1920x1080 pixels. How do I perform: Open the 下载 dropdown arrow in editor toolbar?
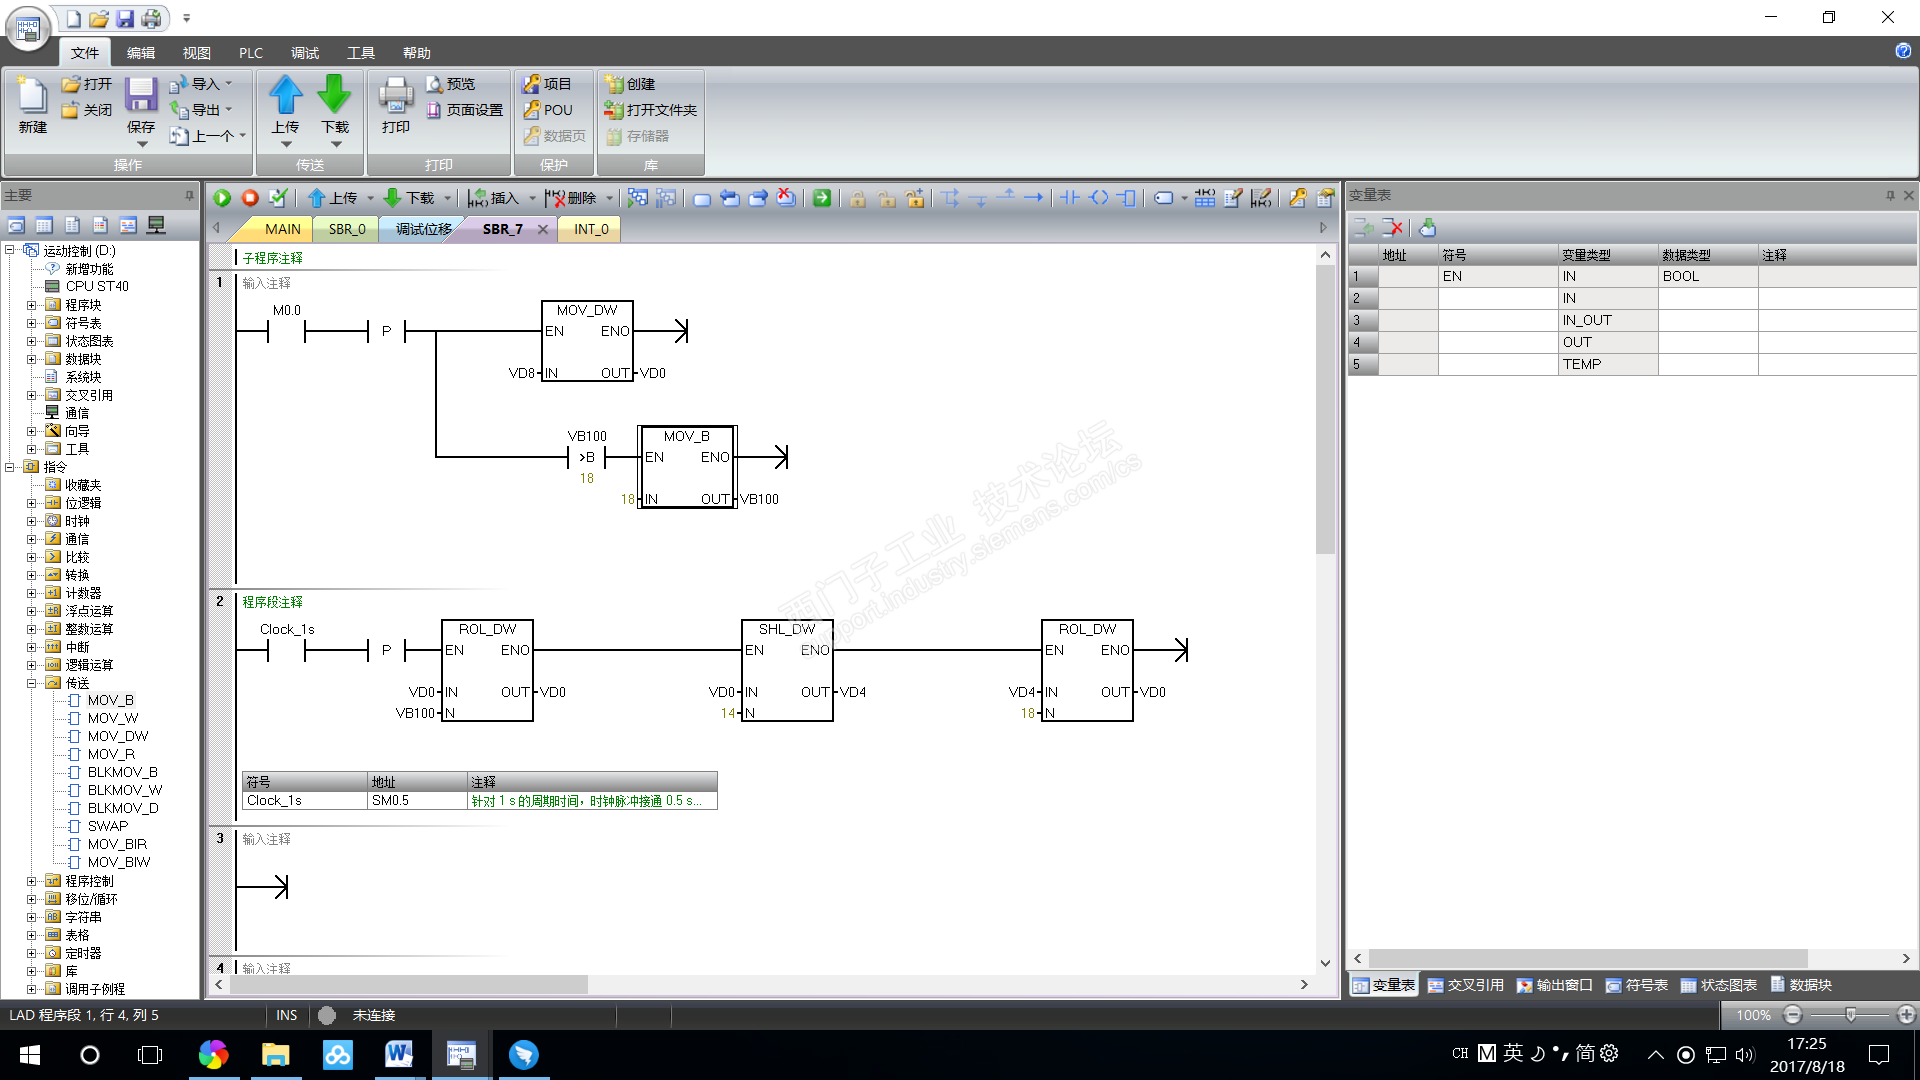pyautogui.click(x=447, y=198)
